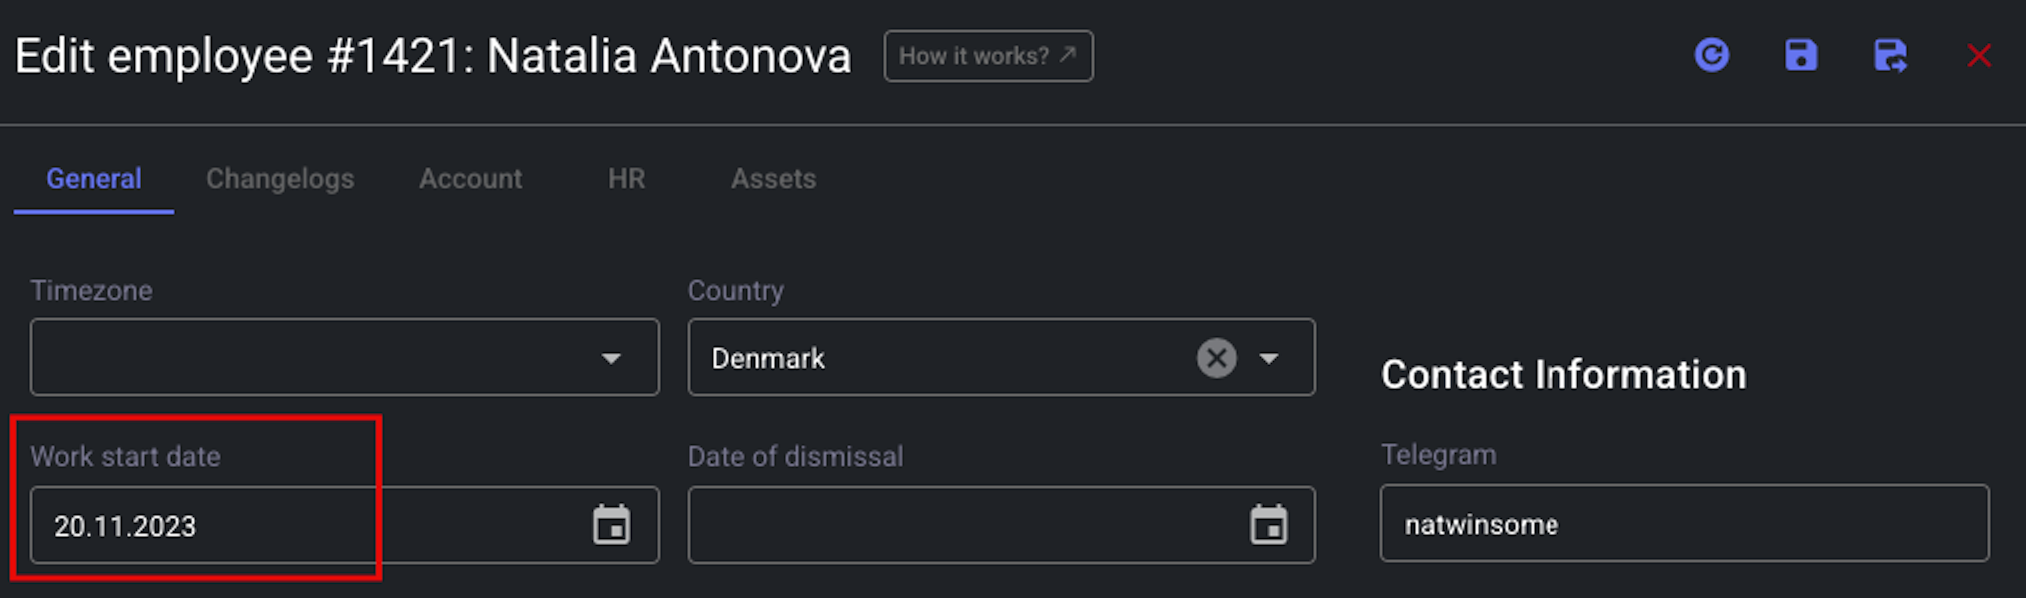
Task: Clear the Denmark country selection
Action: [x=1217, y=358]
